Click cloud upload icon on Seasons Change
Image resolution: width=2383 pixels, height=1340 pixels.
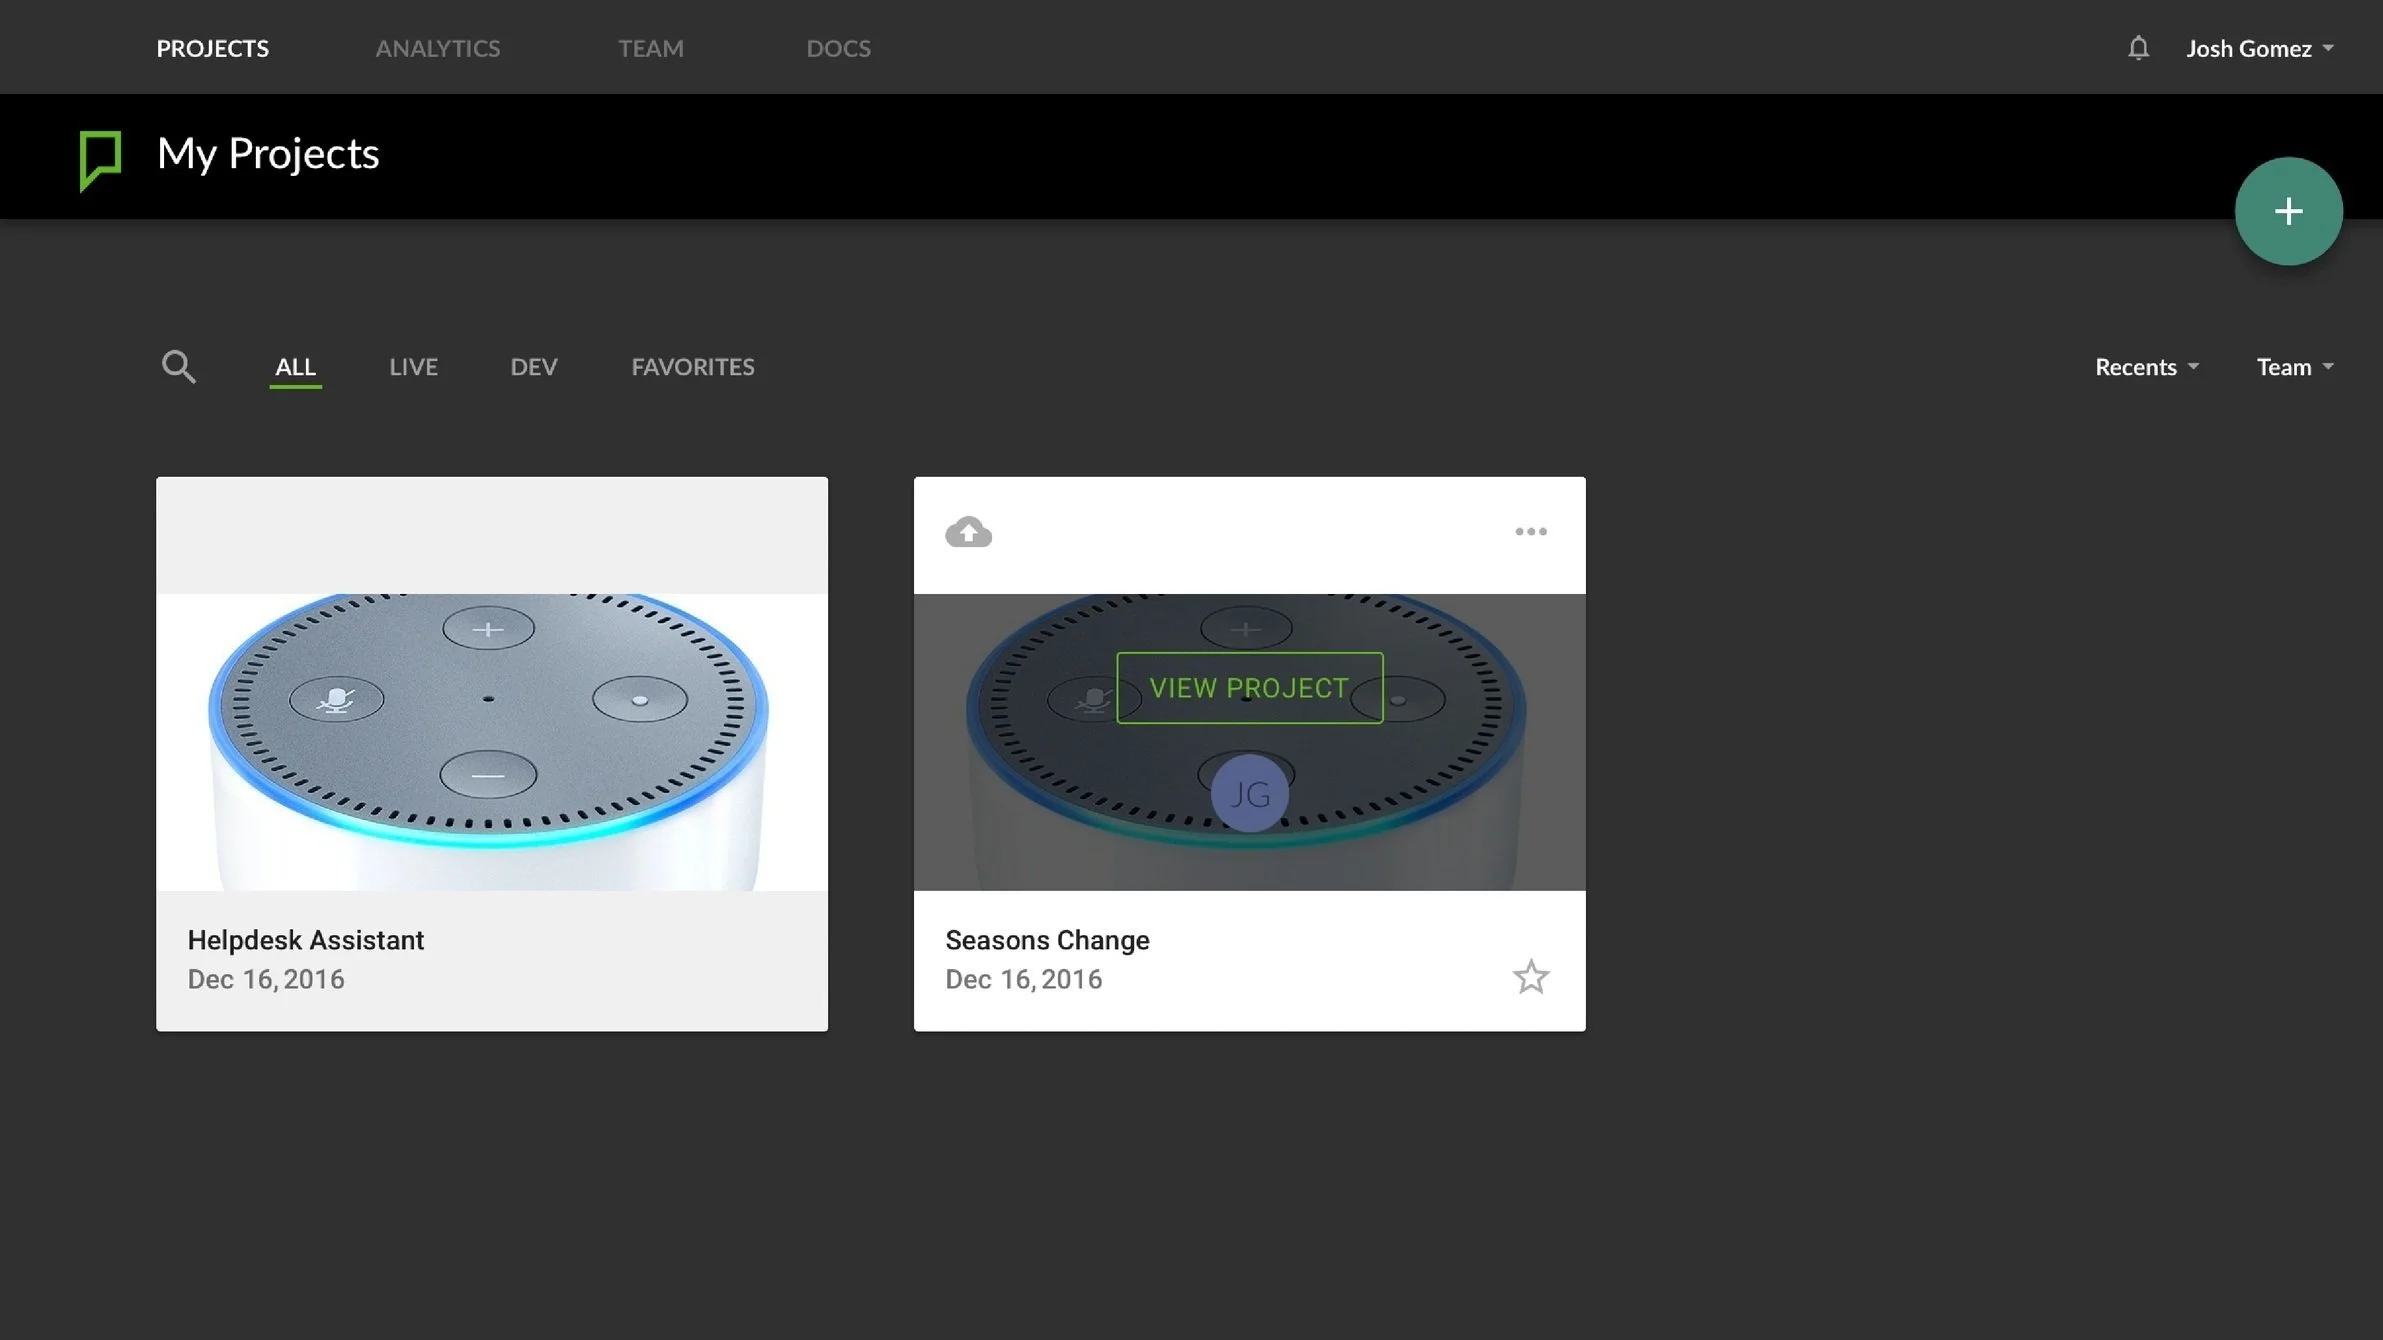[968, 532]
